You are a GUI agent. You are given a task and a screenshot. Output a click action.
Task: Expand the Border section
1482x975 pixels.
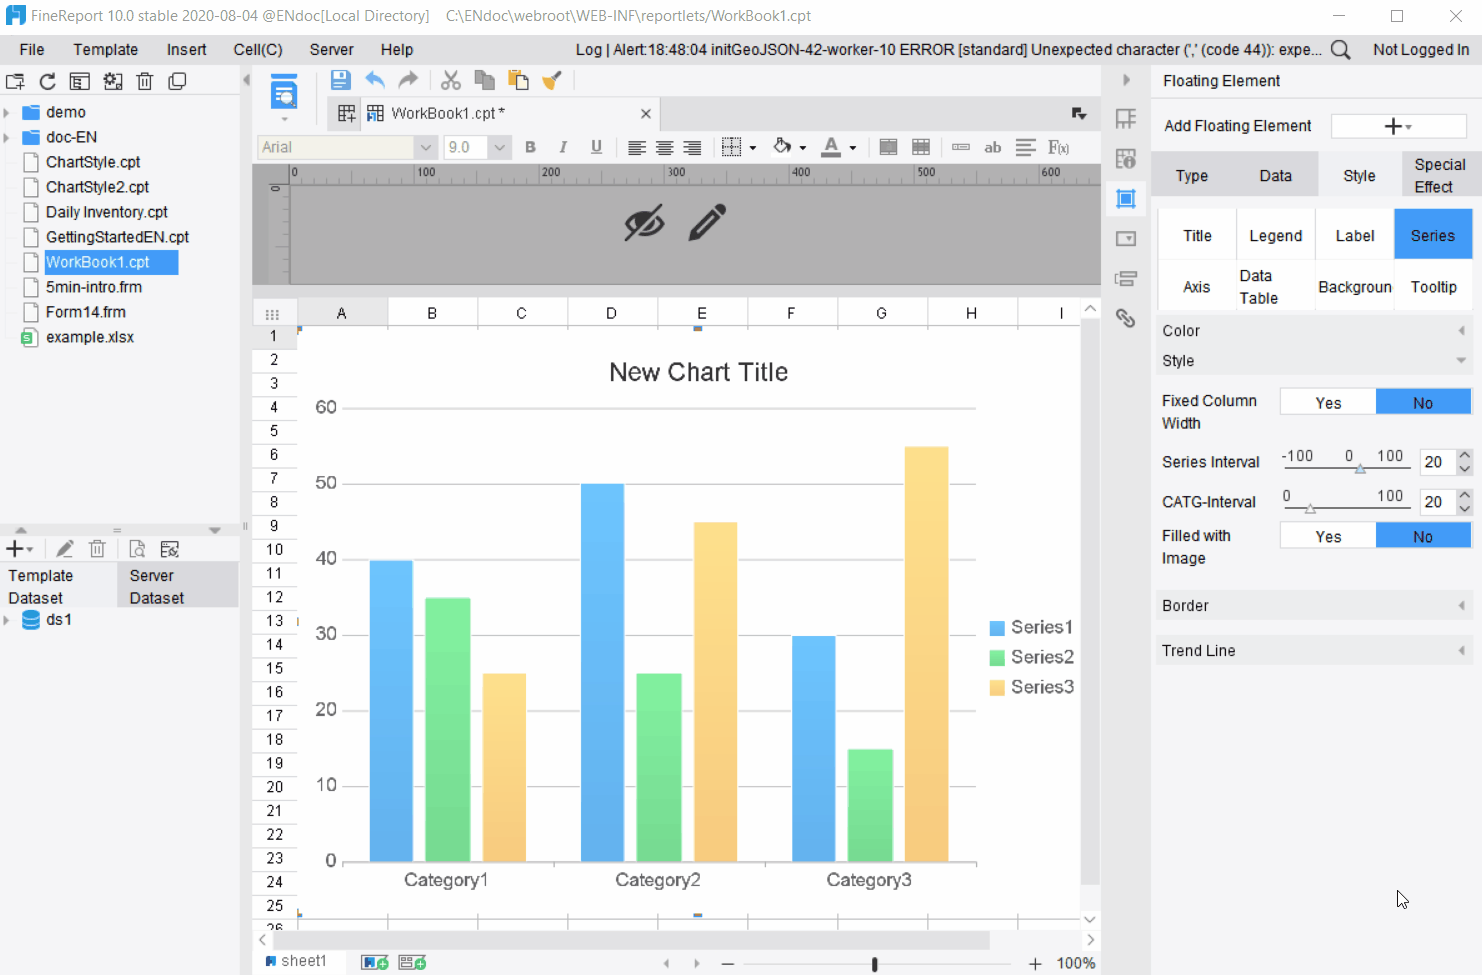pyautogui.click(x=1313, y=606)
